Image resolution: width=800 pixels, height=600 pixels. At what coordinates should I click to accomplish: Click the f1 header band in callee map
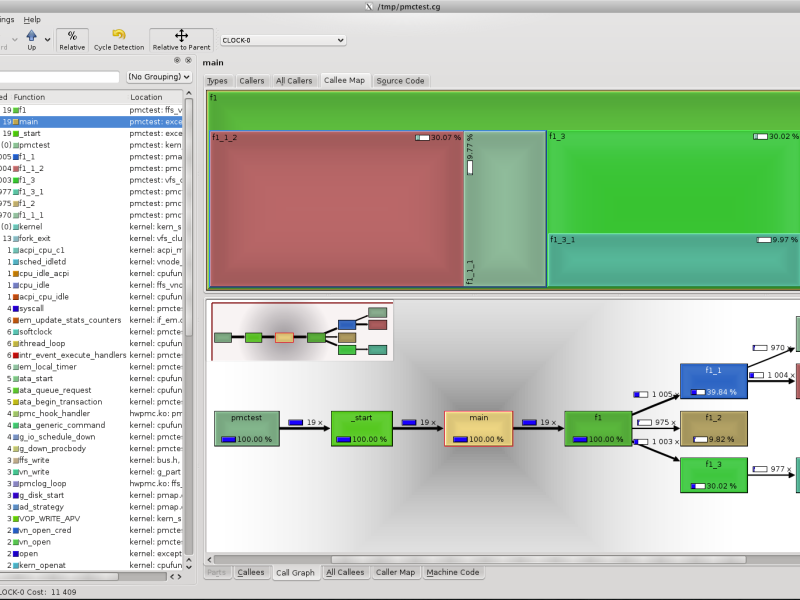(504, 111)
